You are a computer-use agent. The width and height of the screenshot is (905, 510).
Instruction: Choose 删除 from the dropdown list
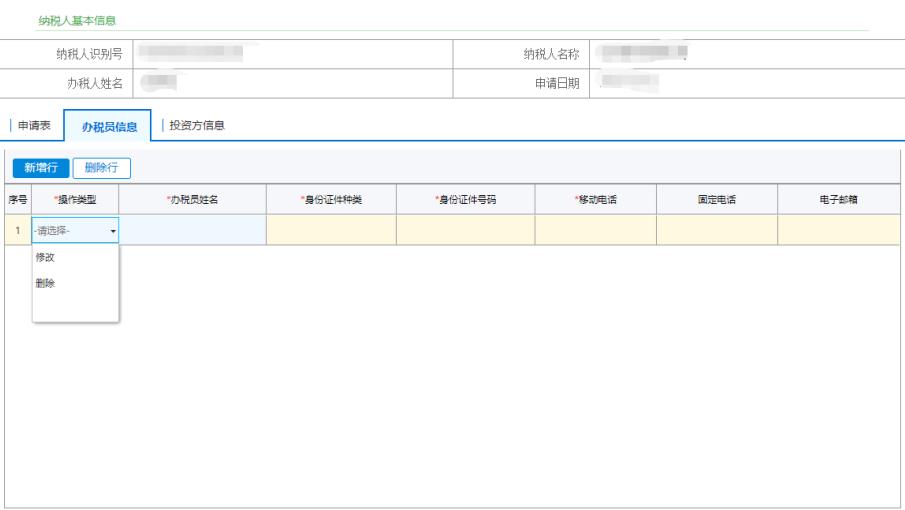coord(46,284)
